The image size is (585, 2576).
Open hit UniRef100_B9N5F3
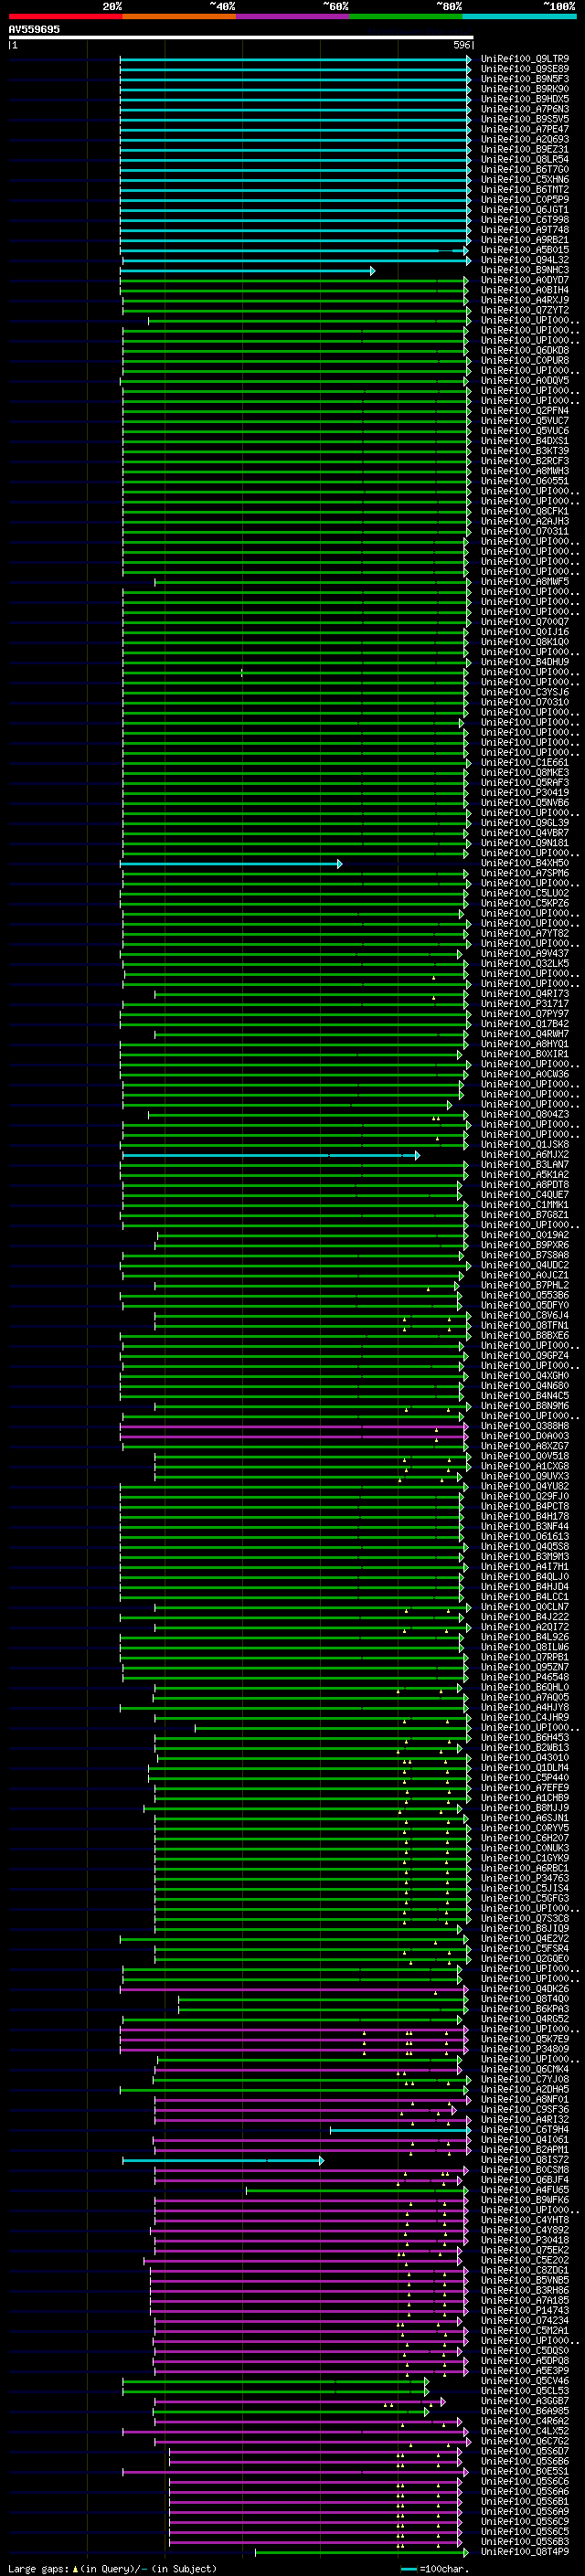pyautogui.click(x=524, y=79)
